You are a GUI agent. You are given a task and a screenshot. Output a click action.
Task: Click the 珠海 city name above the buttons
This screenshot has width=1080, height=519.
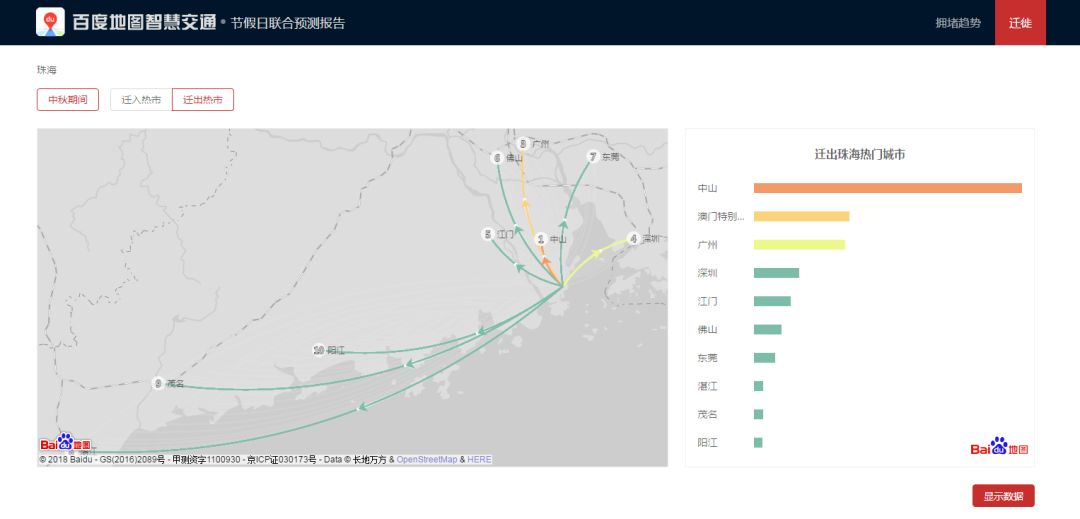(x=47, y=70)
